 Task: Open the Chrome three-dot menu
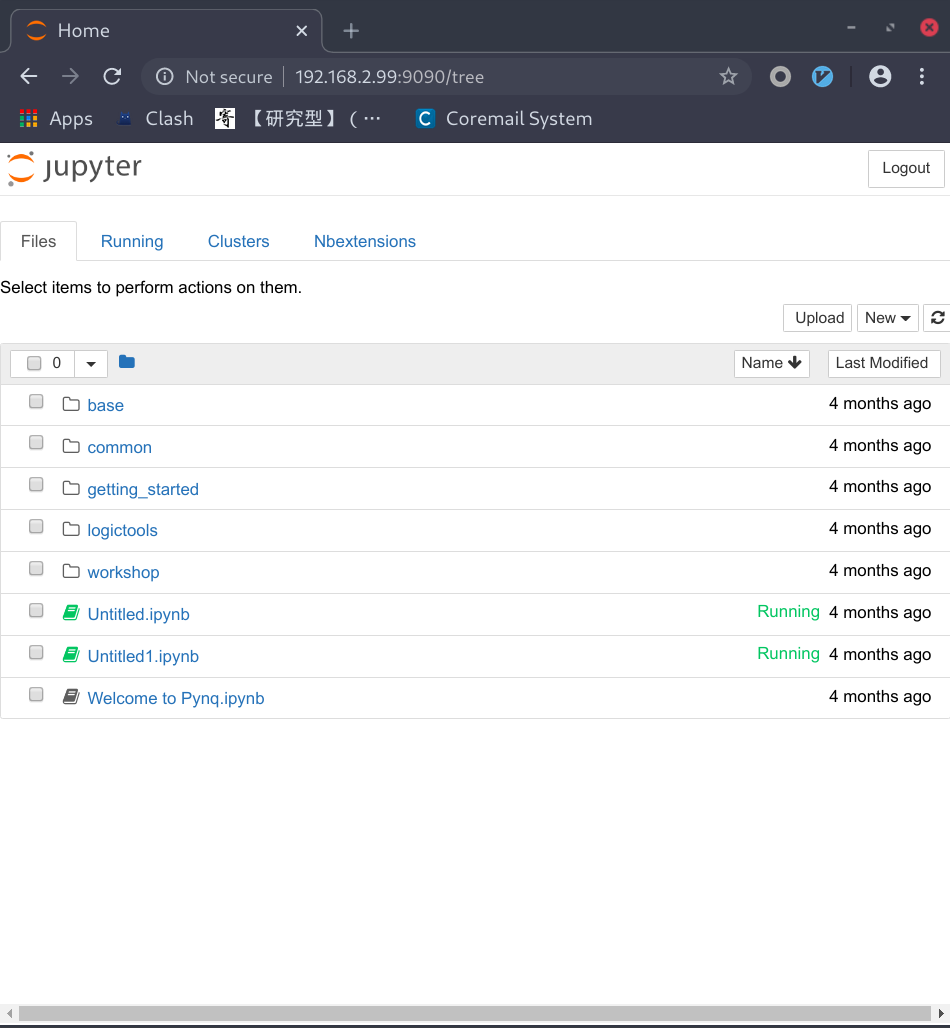pos(922,77)
